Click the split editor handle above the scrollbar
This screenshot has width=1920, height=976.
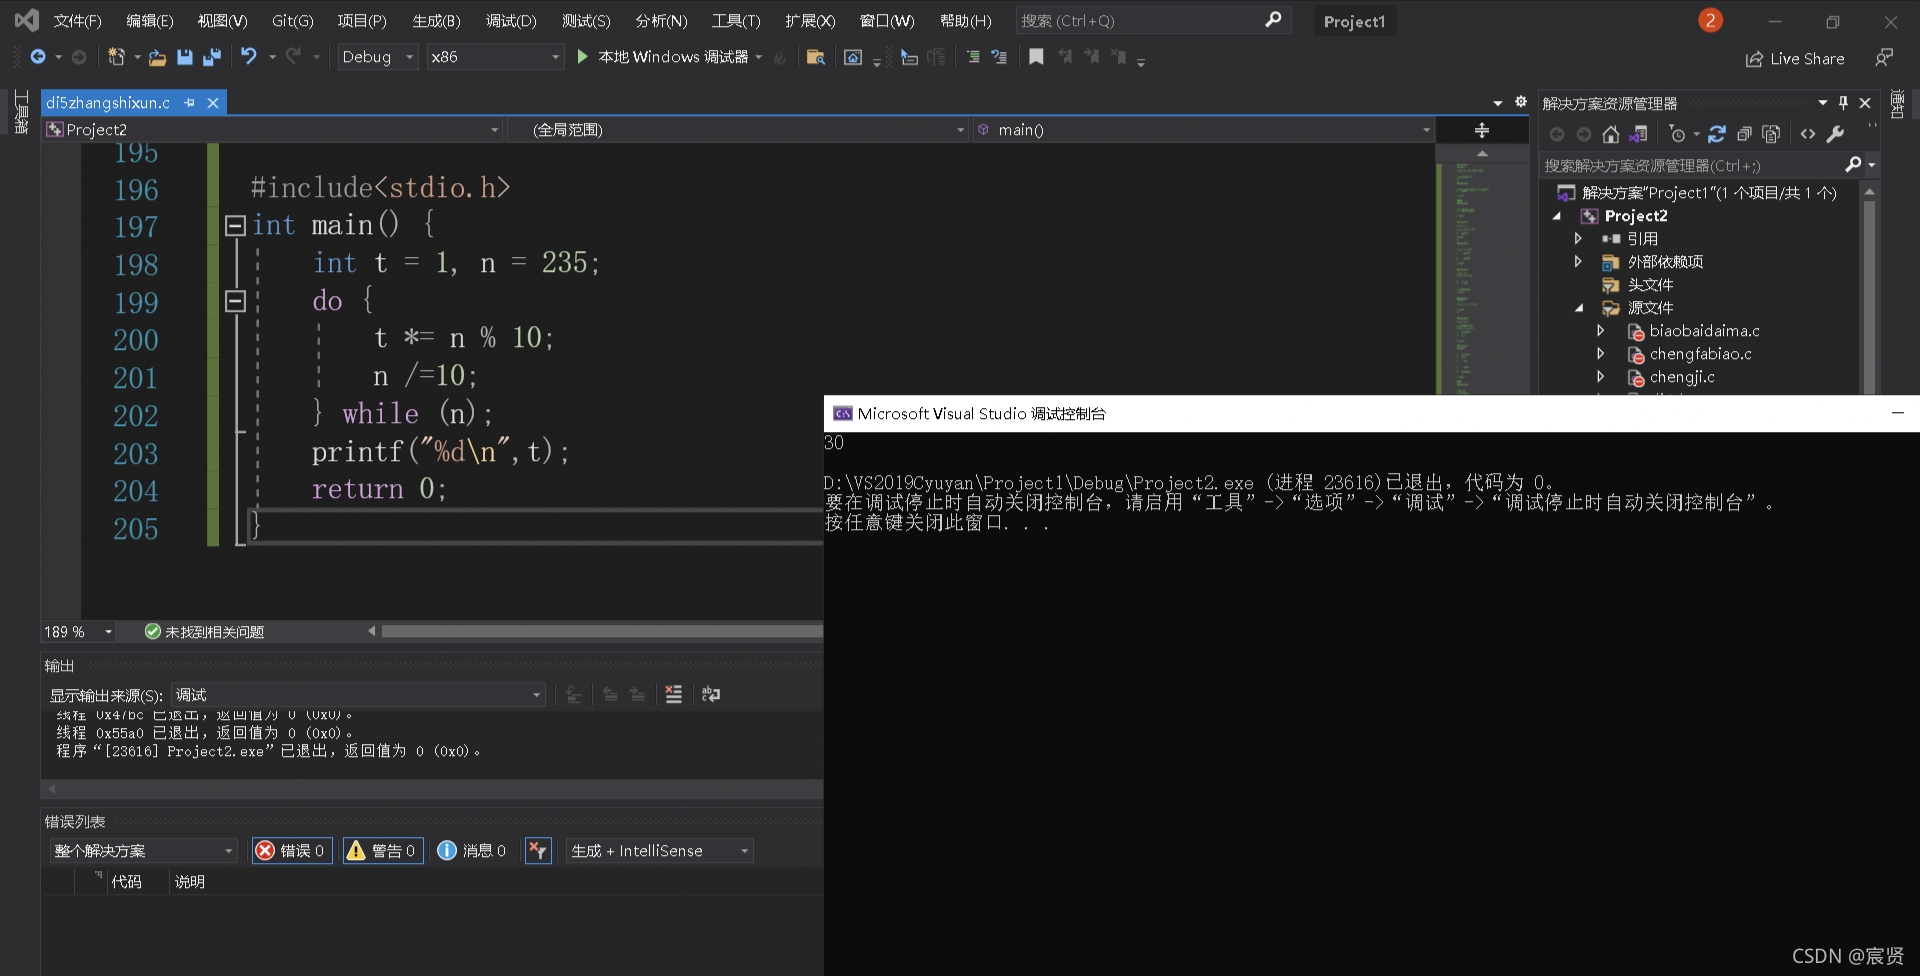(x=1482, y=130)
